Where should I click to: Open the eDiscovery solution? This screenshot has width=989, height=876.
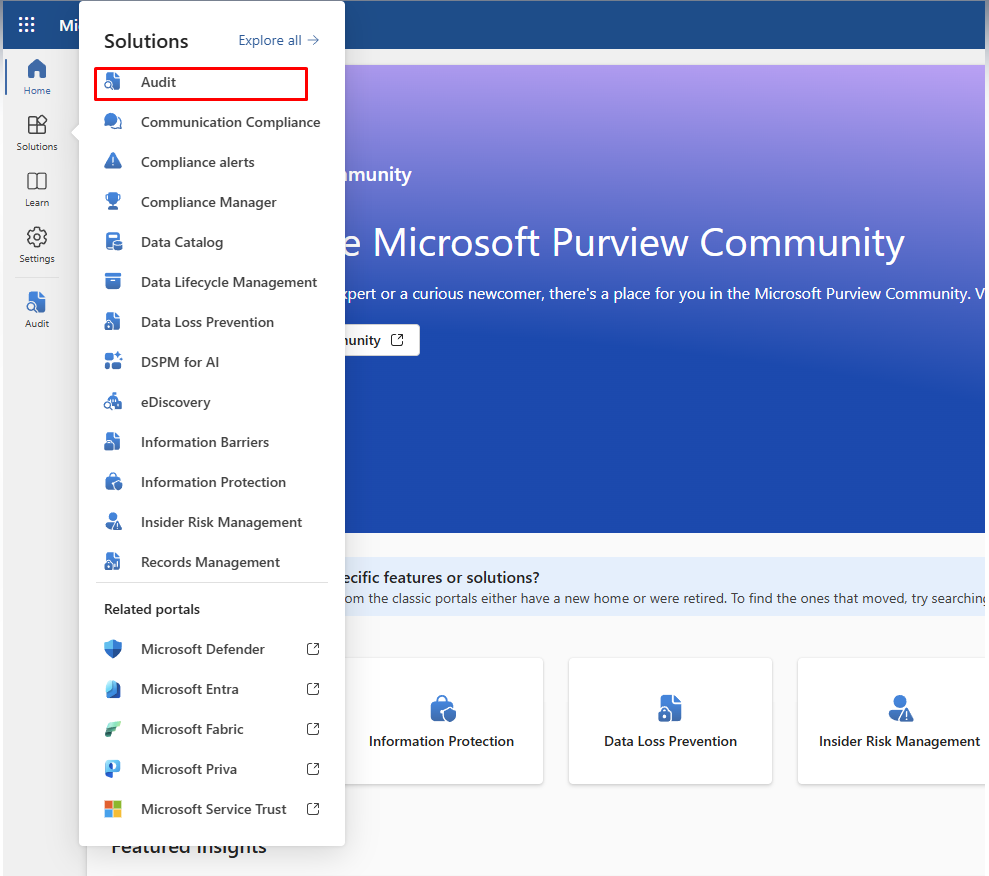174,401
